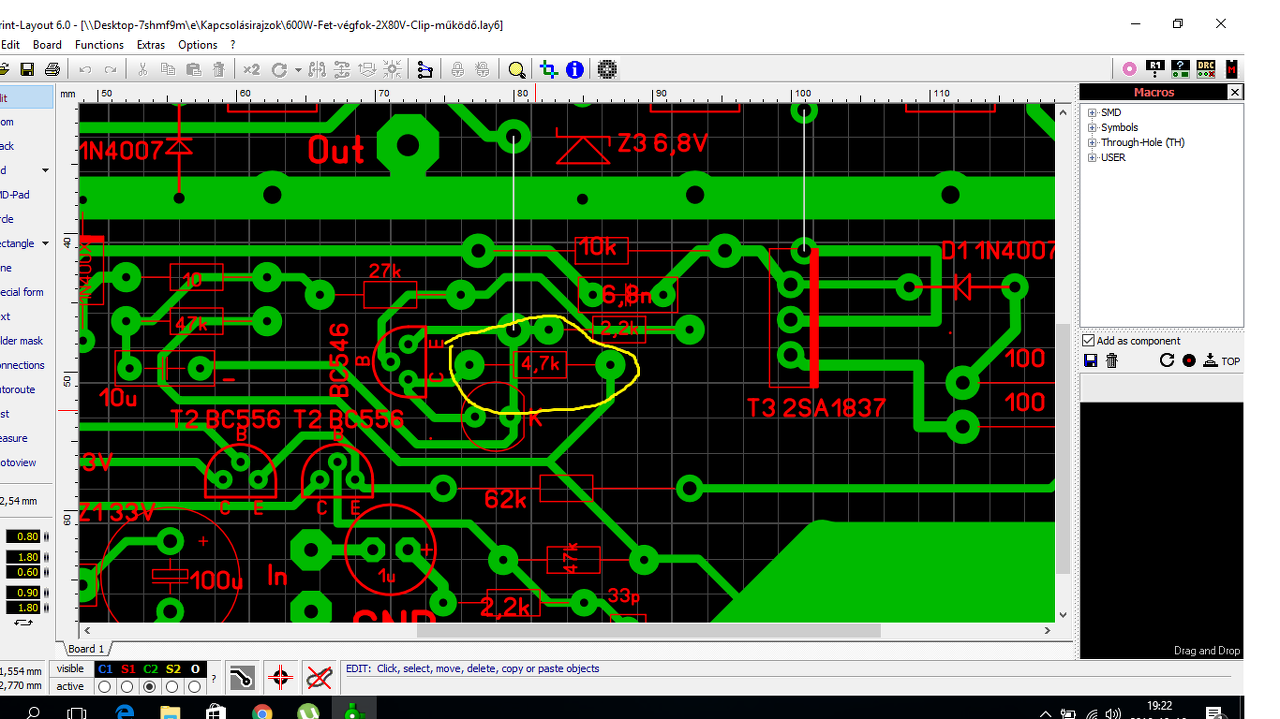The height and width of the screenshot is (719, 1280).
Task: Click the x2 Duplicate icon
Action: (x=251, y=70)
